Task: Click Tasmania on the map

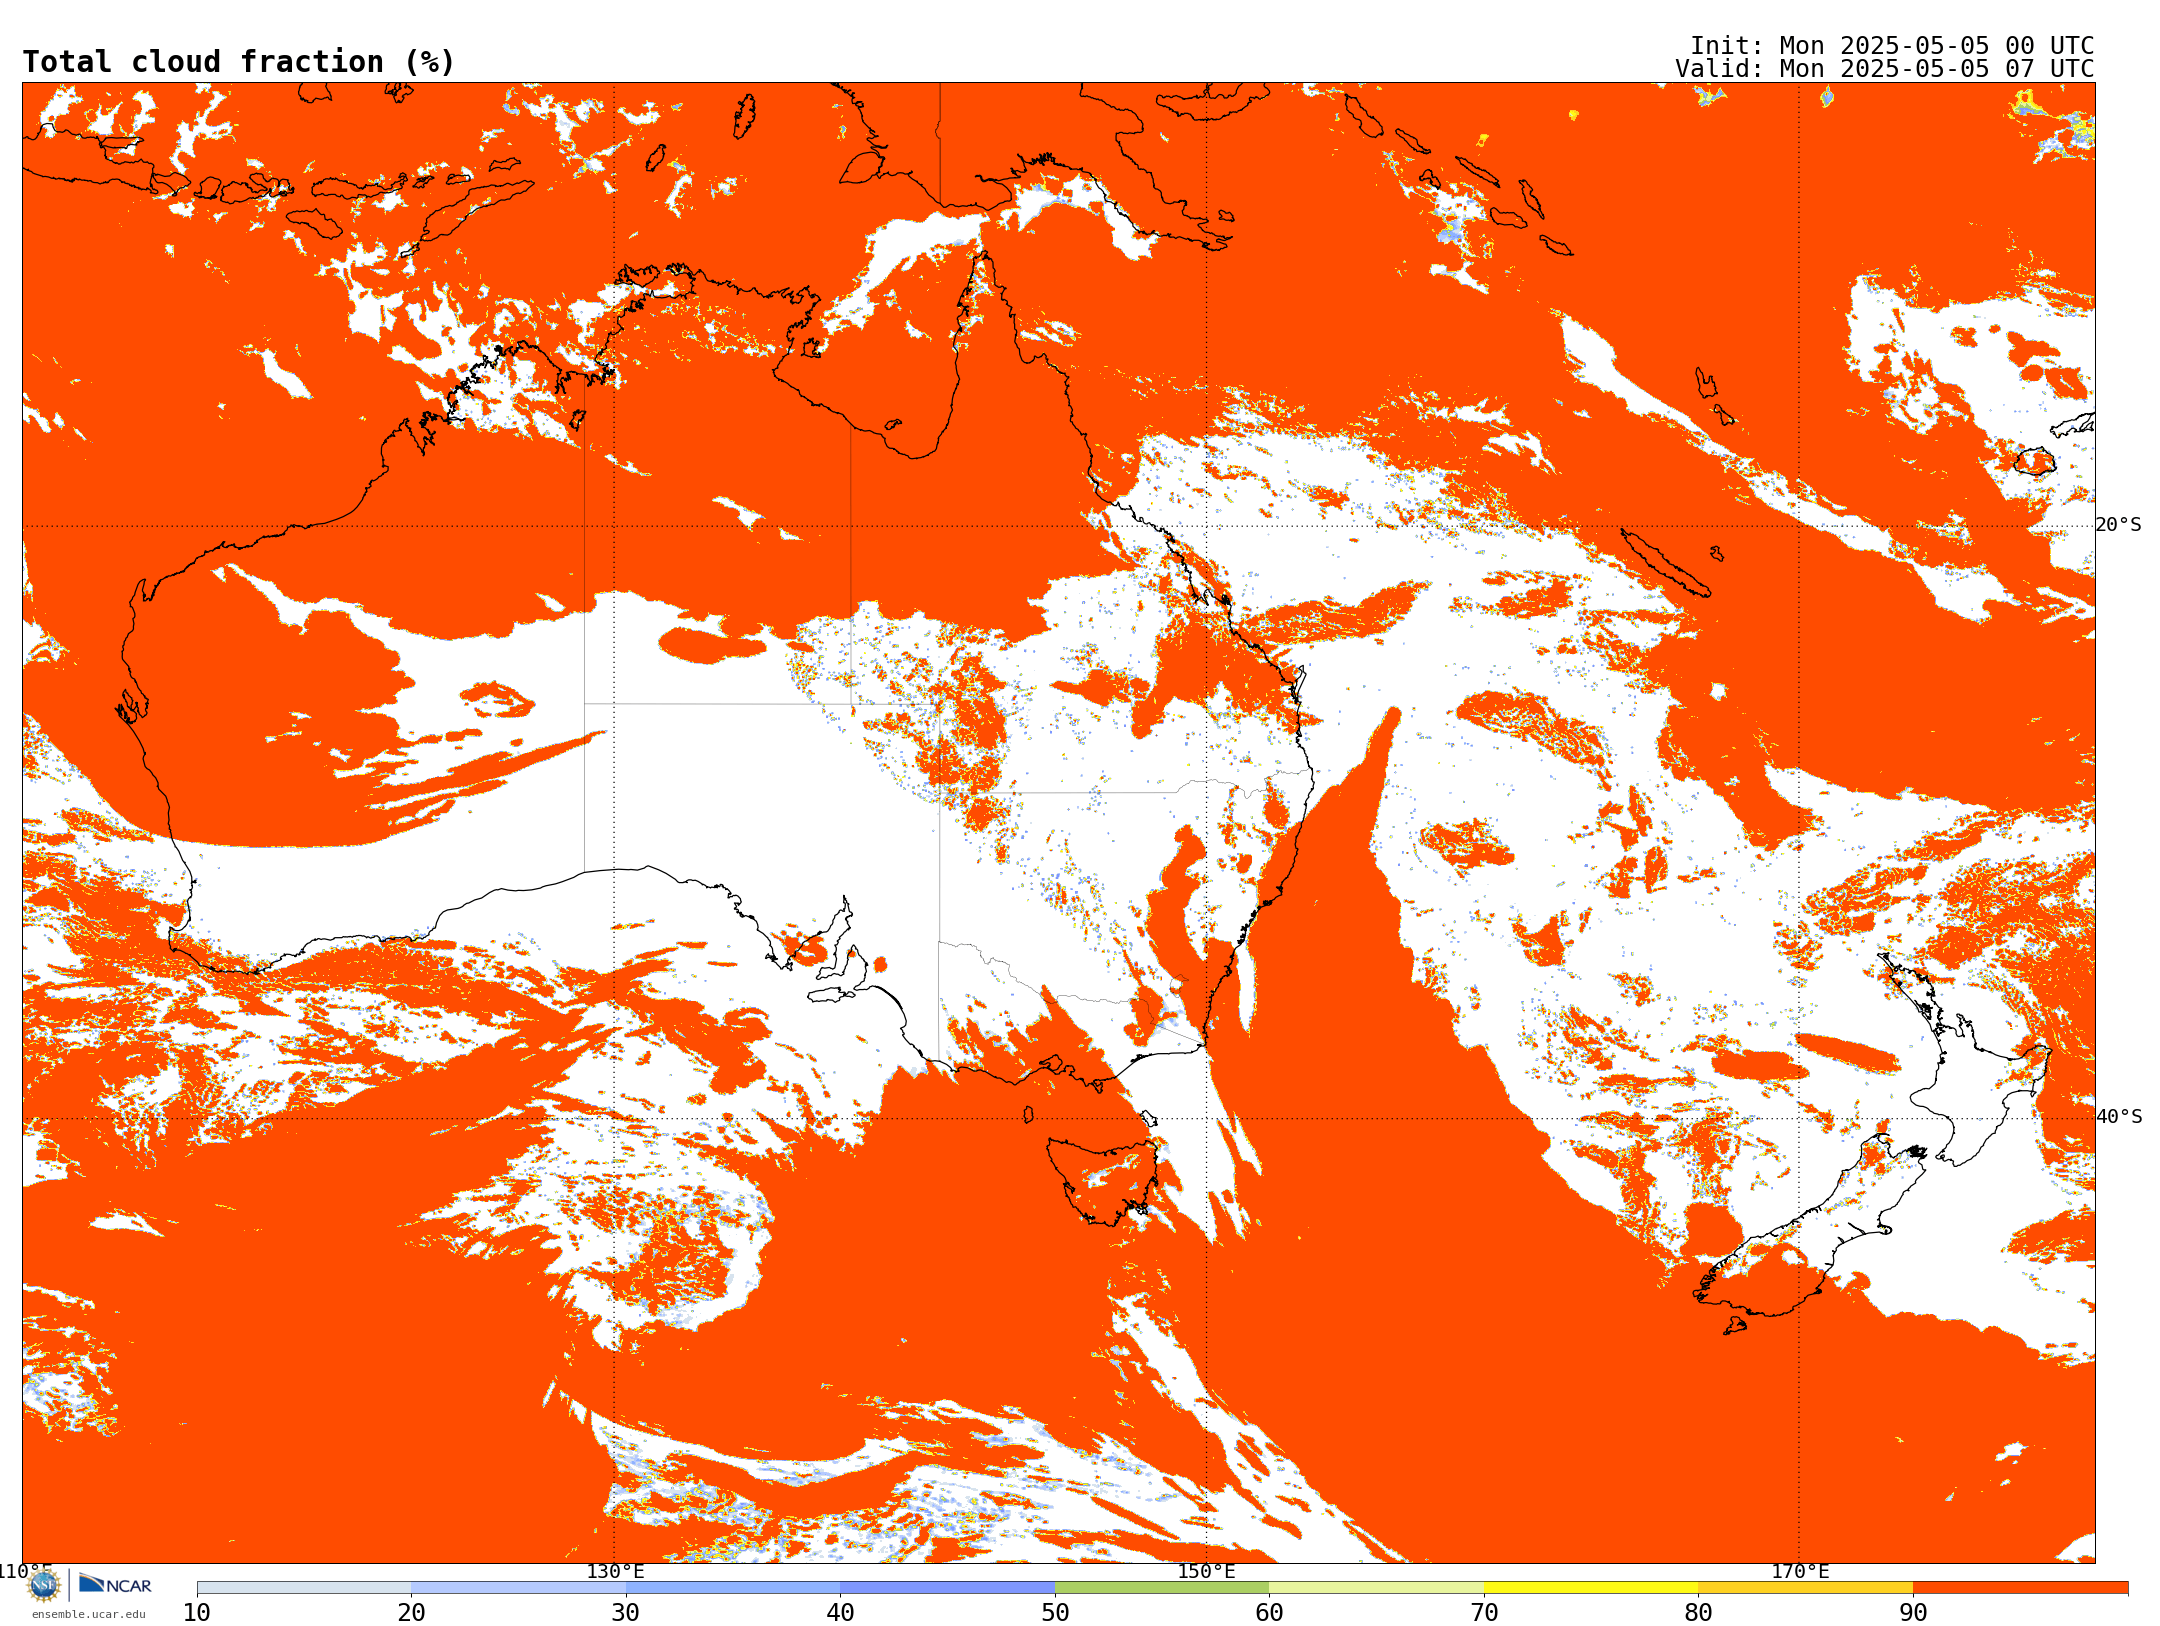Action: (x=1104, y=1180)
